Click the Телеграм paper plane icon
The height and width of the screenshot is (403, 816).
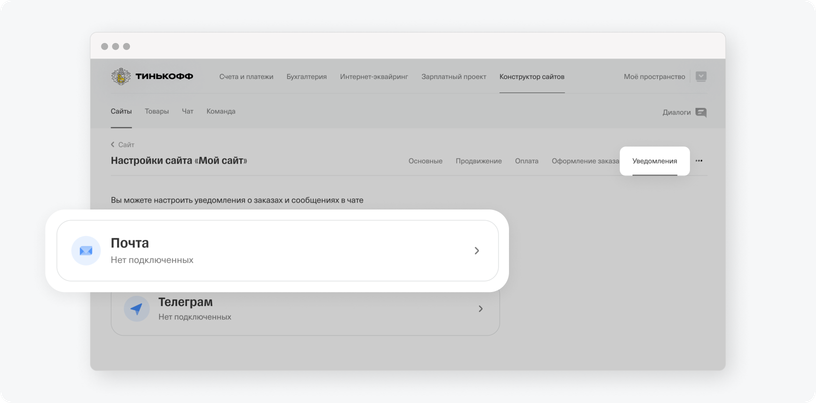tap(136, 309)
